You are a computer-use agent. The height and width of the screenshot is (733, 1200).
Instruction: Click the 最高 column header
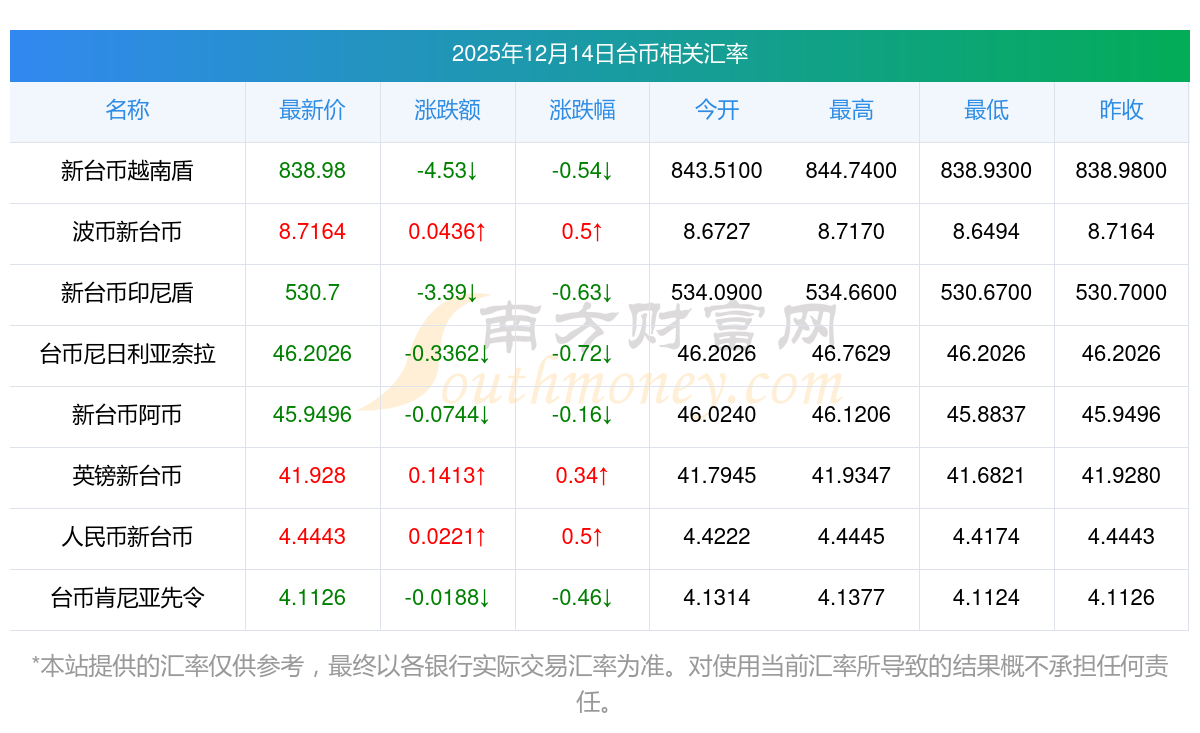point(851,111)
